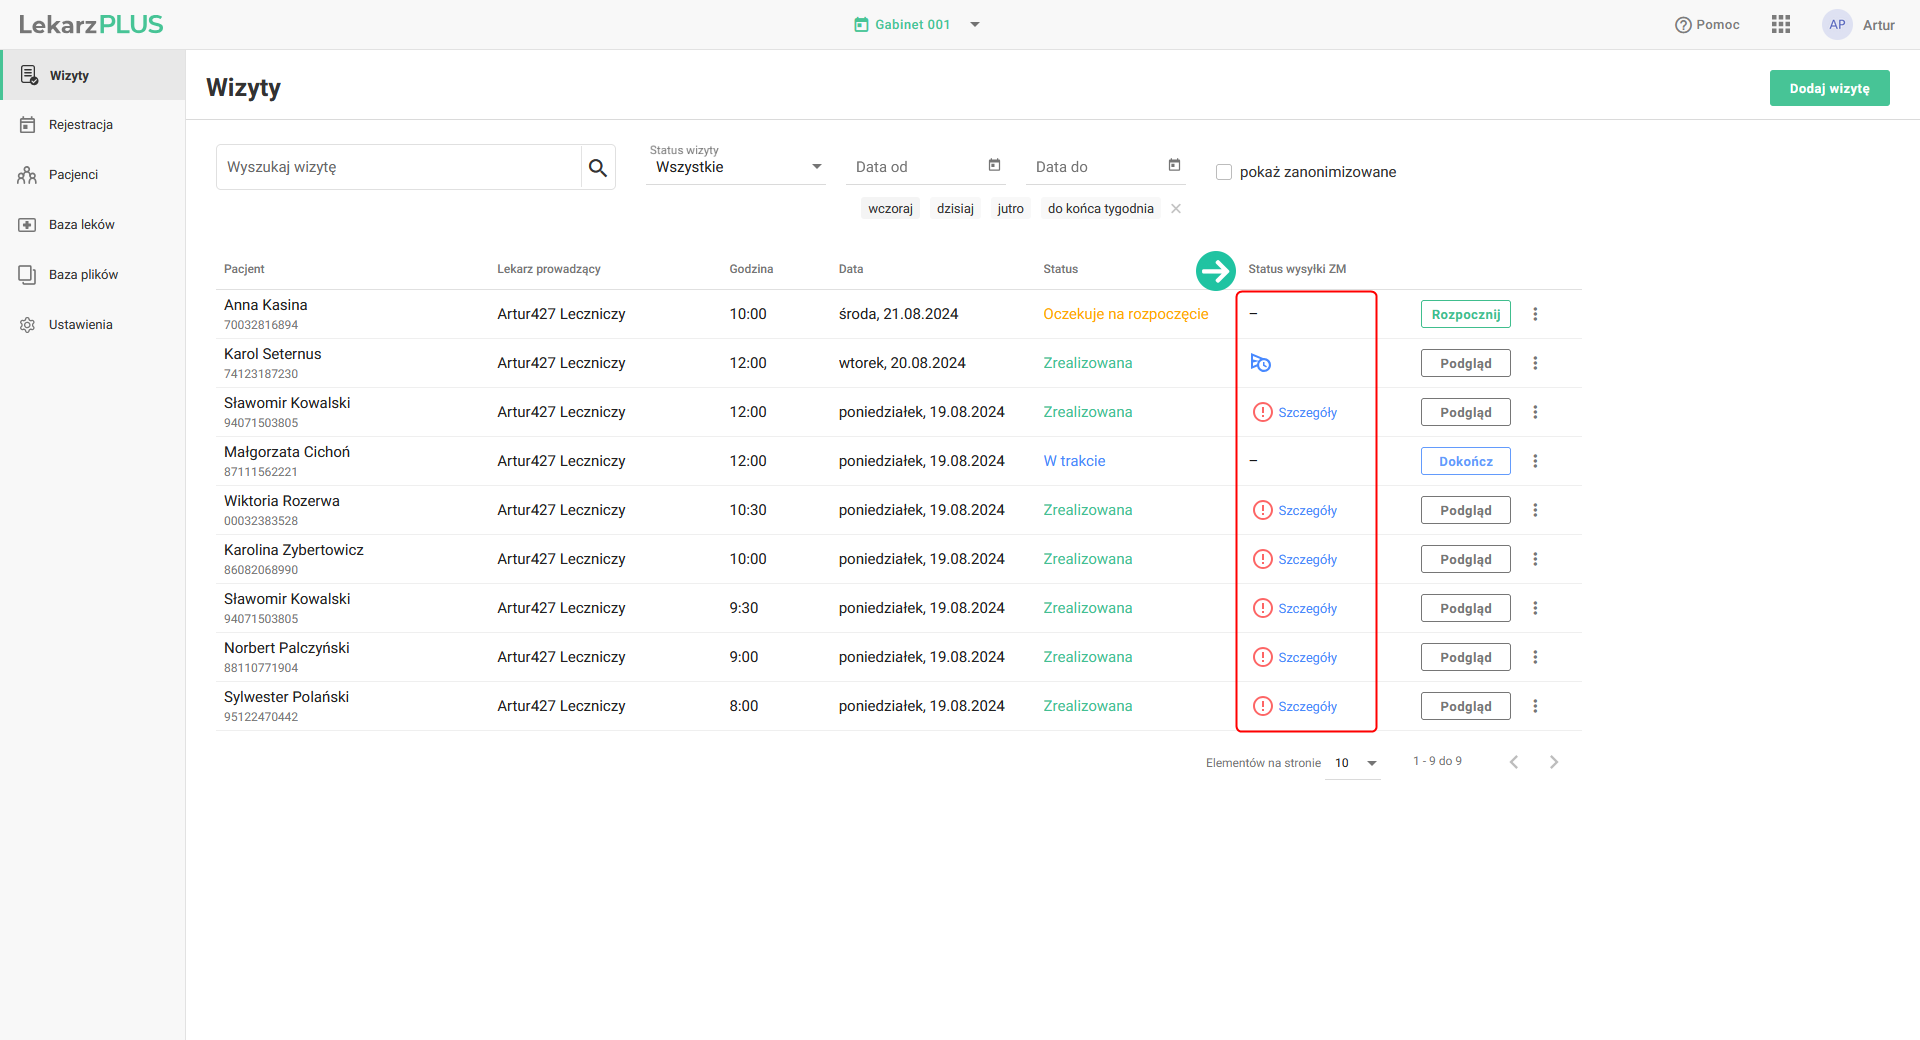The width and height of the screenshot is (1920, 1040).
Task: Open the Data do calendar picker
Action: pos(1174,166)
